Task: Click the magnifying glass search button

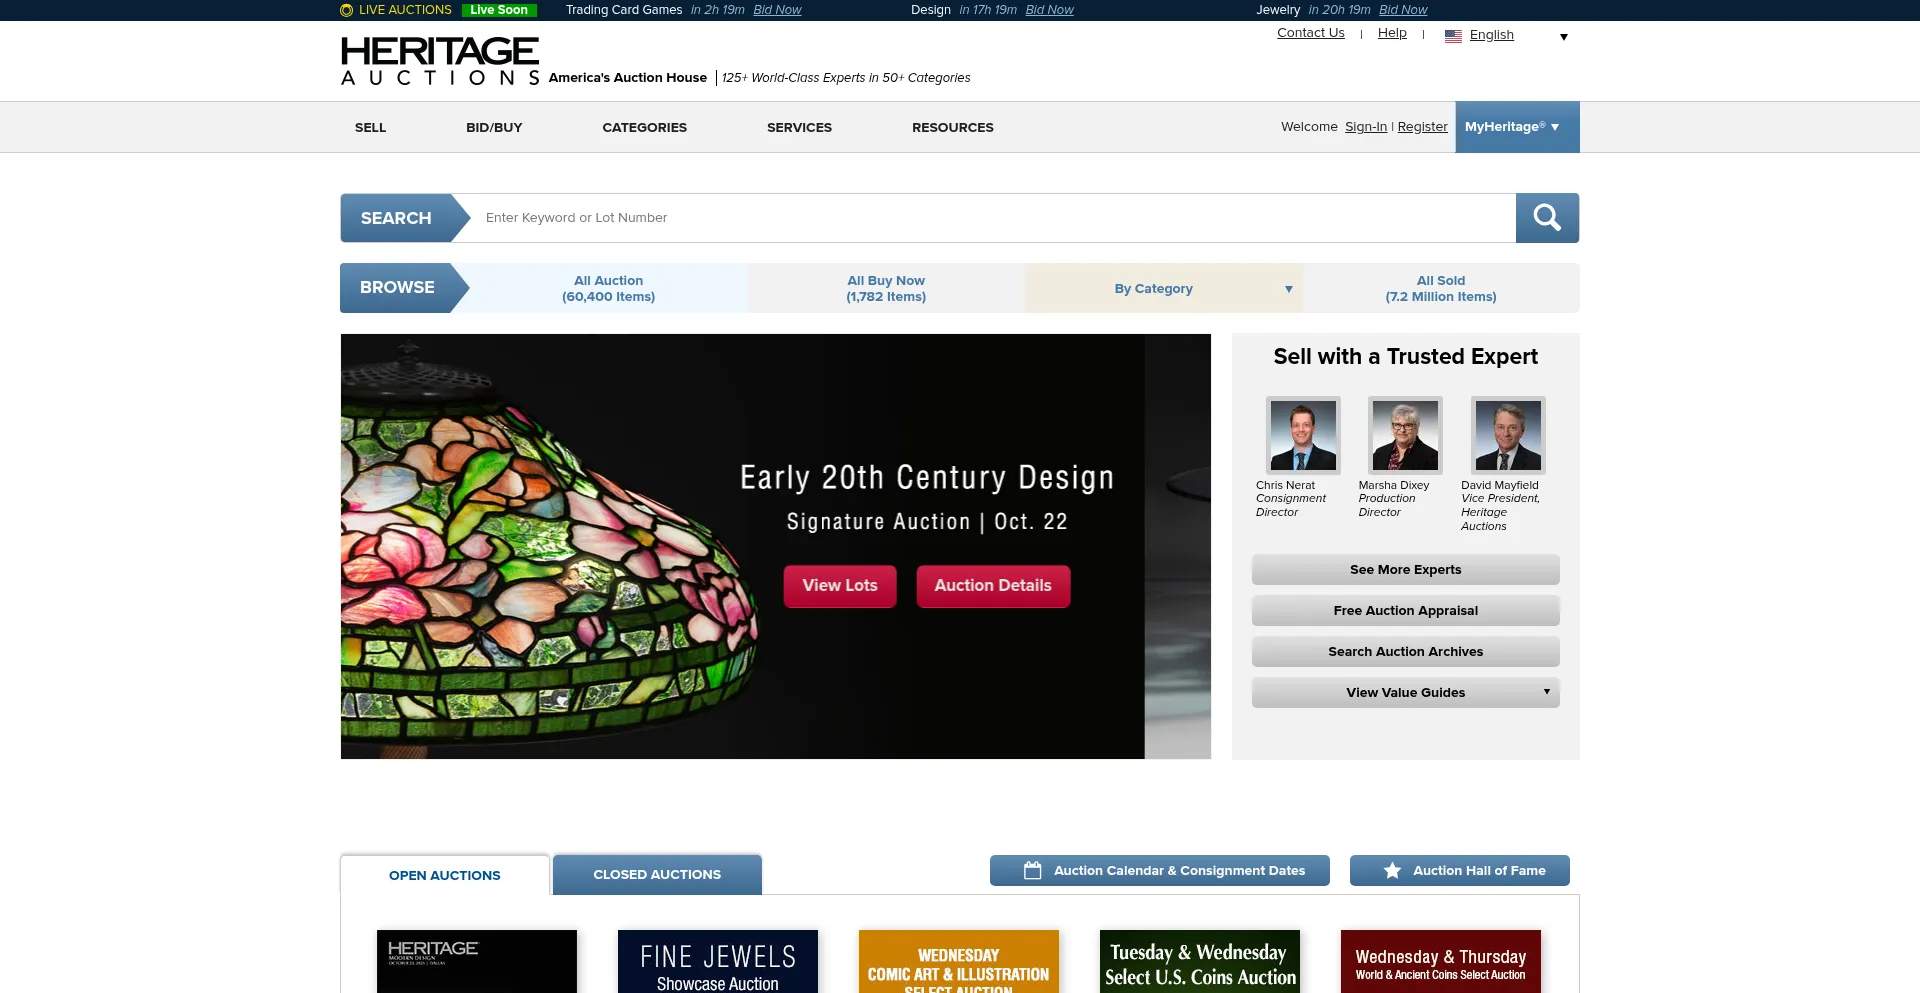Action: click(1546, 218)
